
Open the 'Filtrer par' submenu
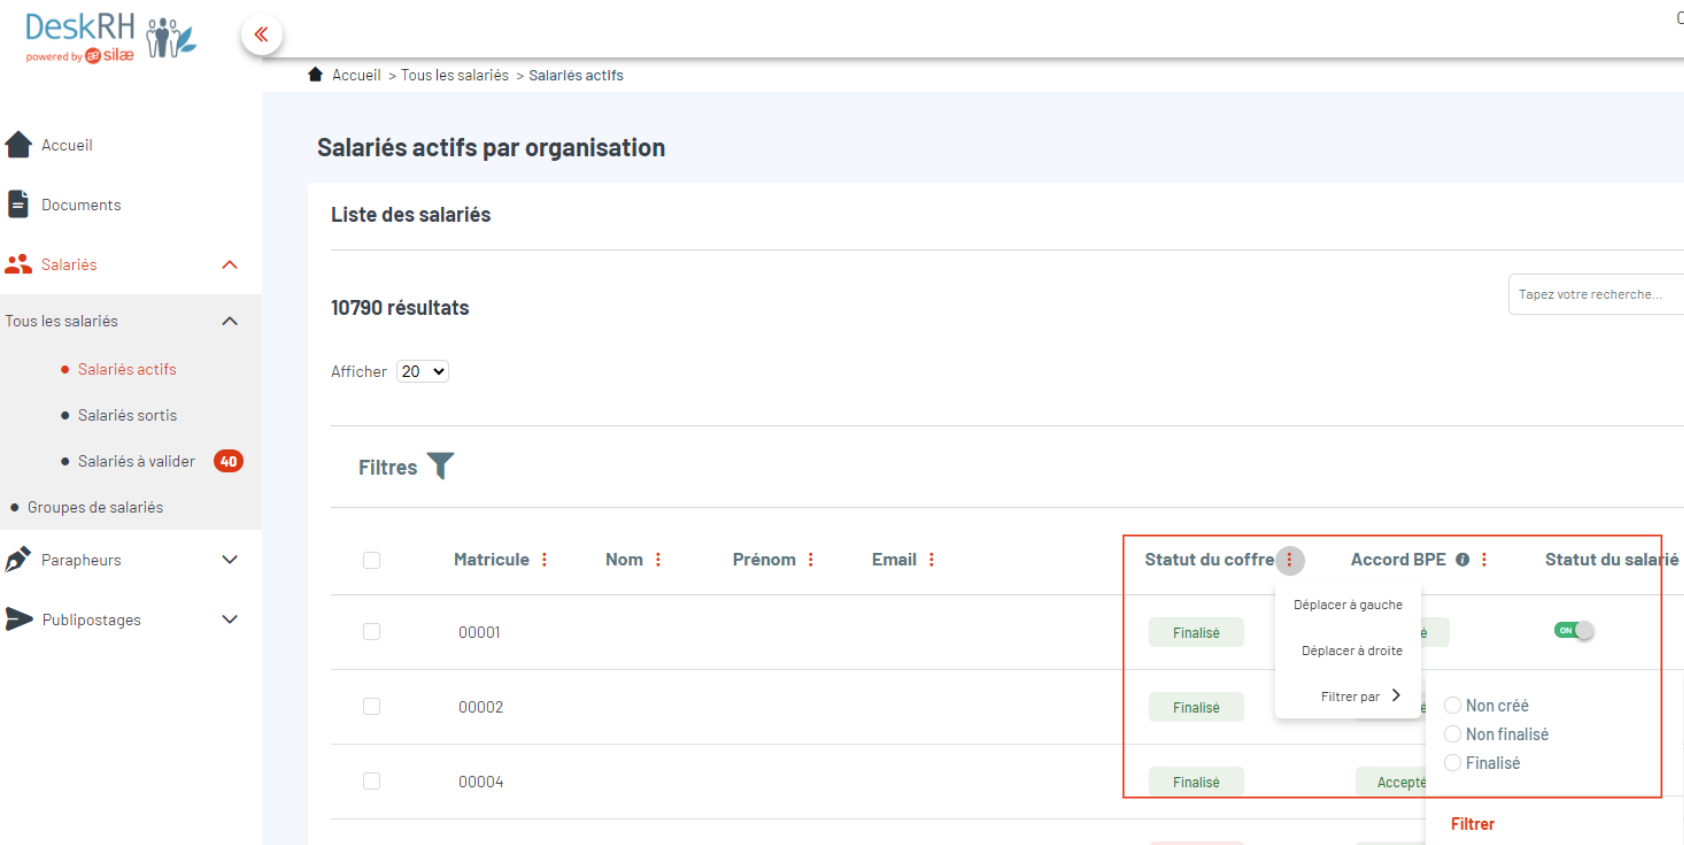1359,696
